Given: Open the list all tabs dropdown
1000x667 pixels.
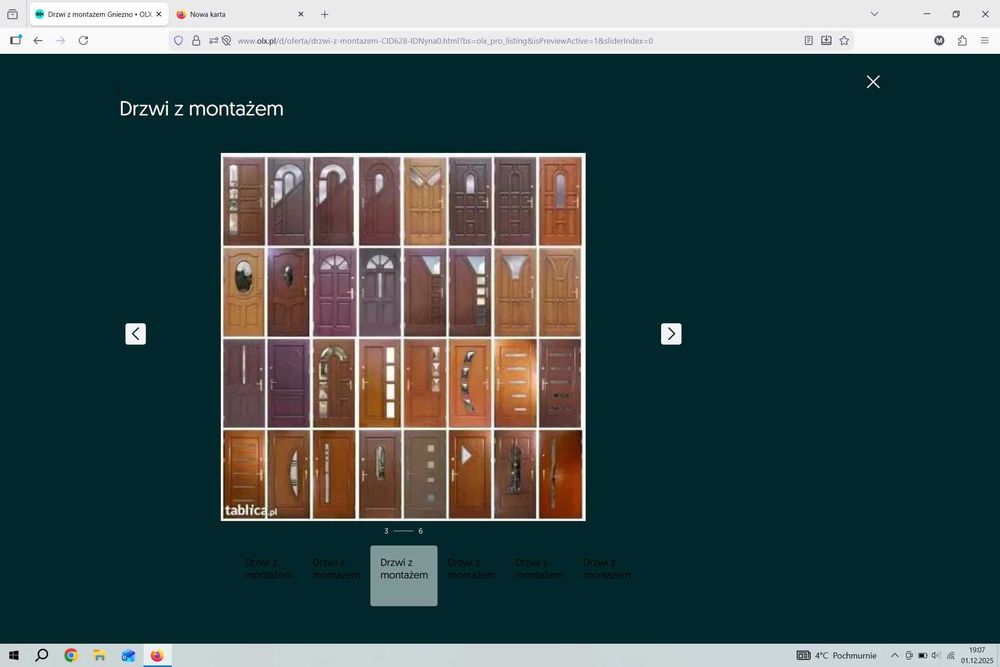Looking at the screenshot, I should point(874,14).
